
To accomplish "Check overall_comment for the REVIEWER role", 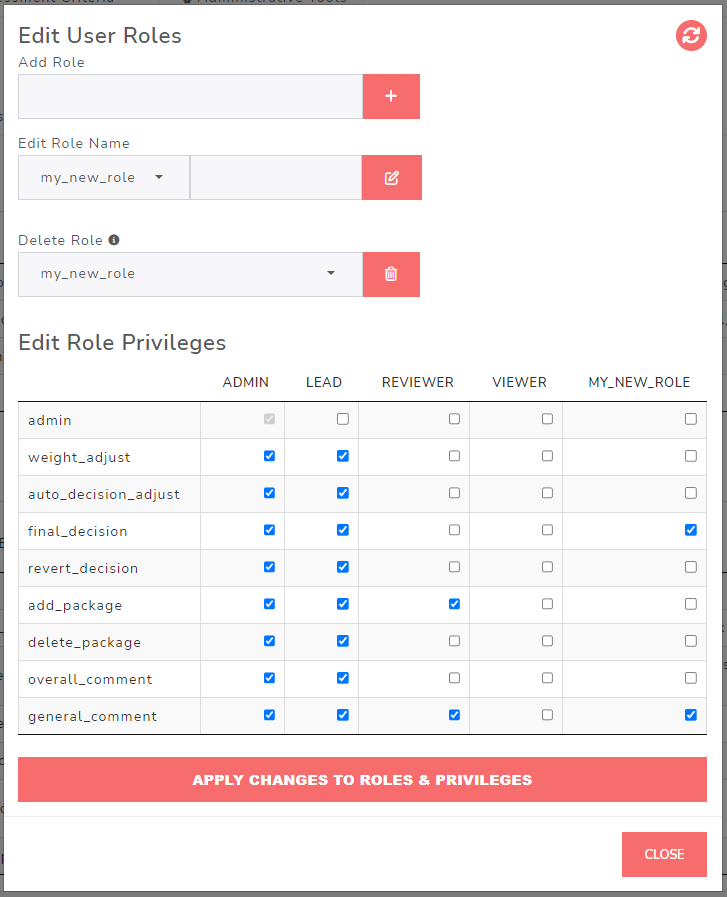I will coord(454,678).
